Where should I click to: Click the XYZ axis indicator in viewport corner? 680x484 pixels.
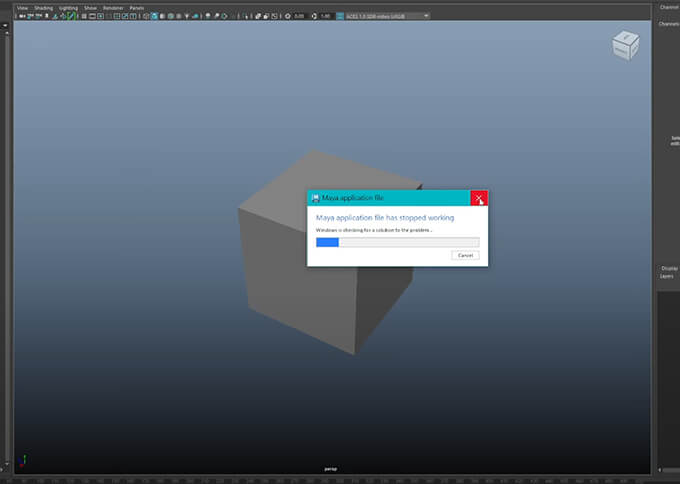click(x=24, y=462)
